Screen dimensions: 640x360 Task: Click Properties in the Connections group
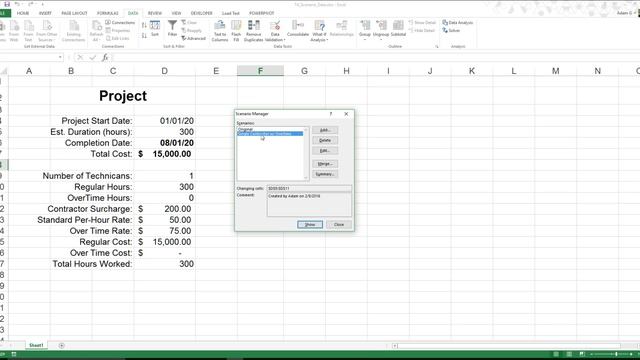[x=118, y=30]
